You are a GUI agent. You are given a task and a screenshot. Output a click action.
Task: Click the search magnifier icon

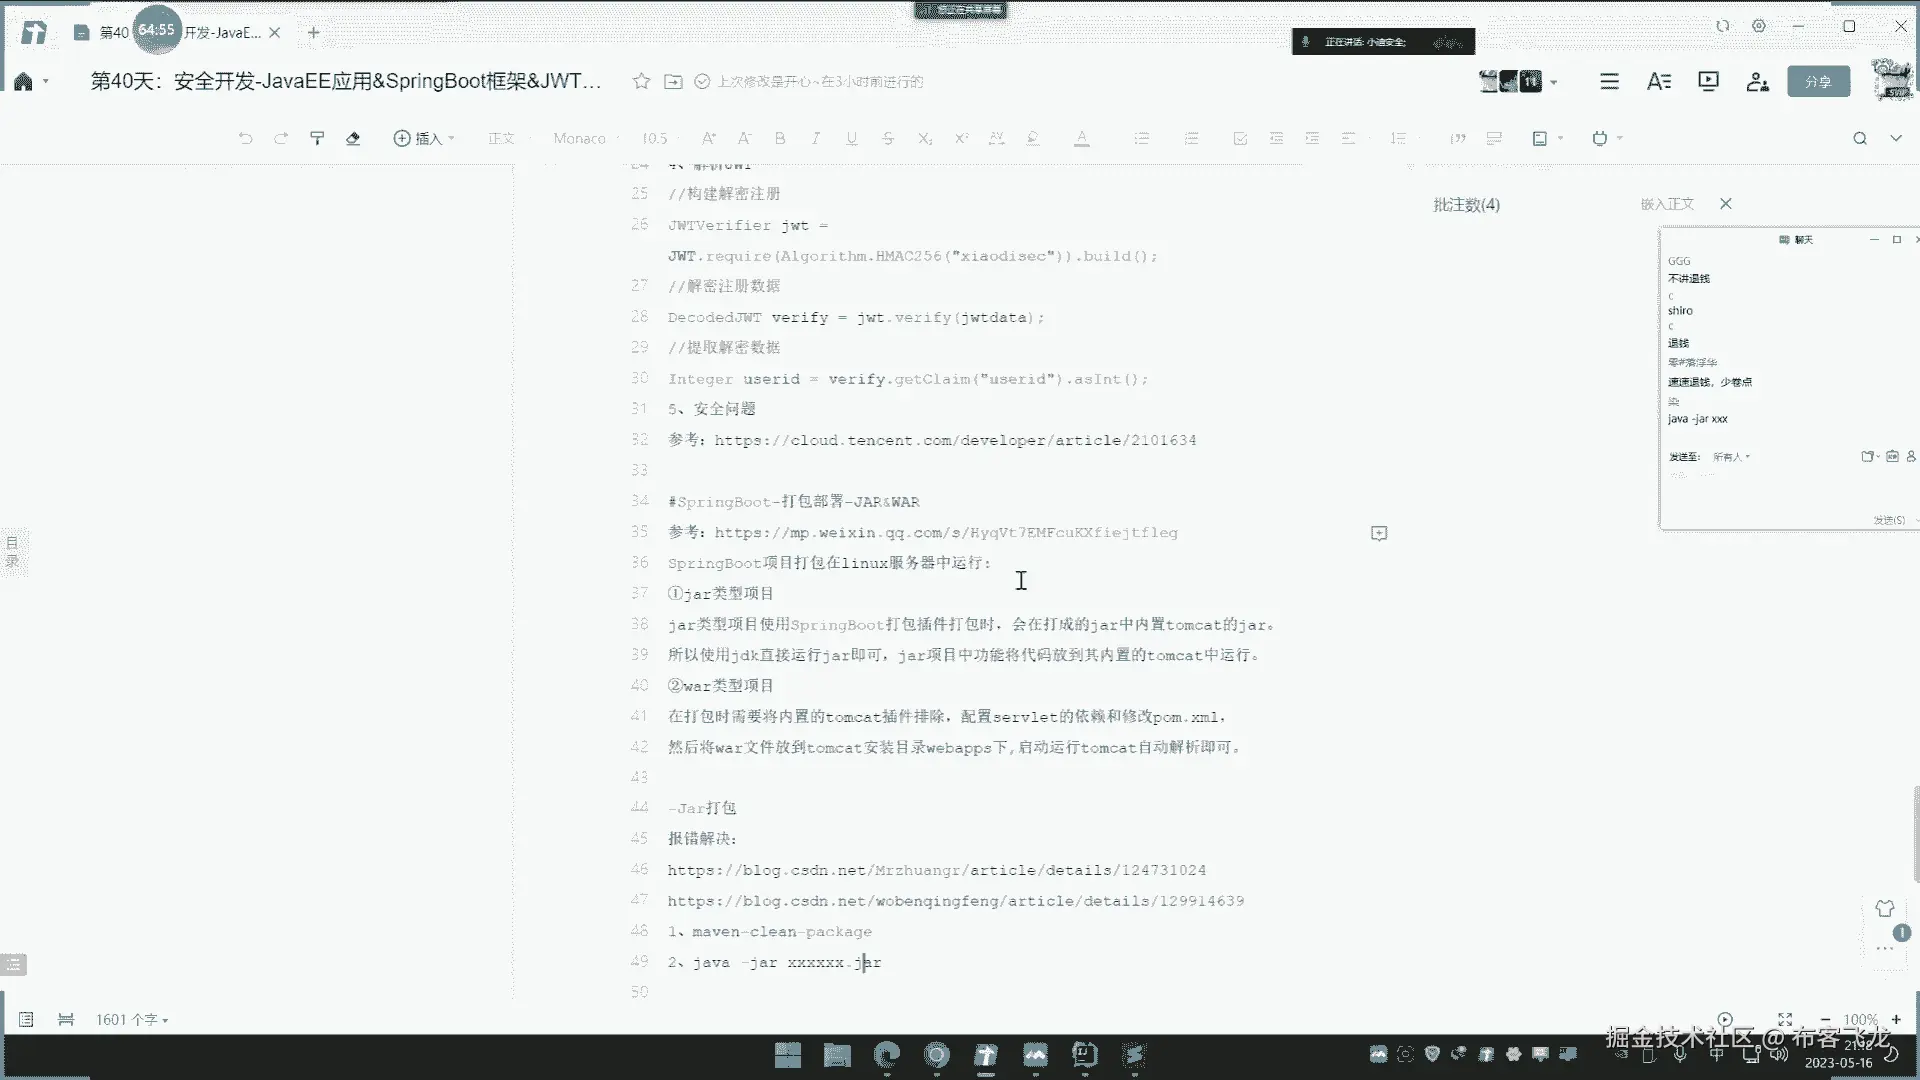[x=1860, y=138]
